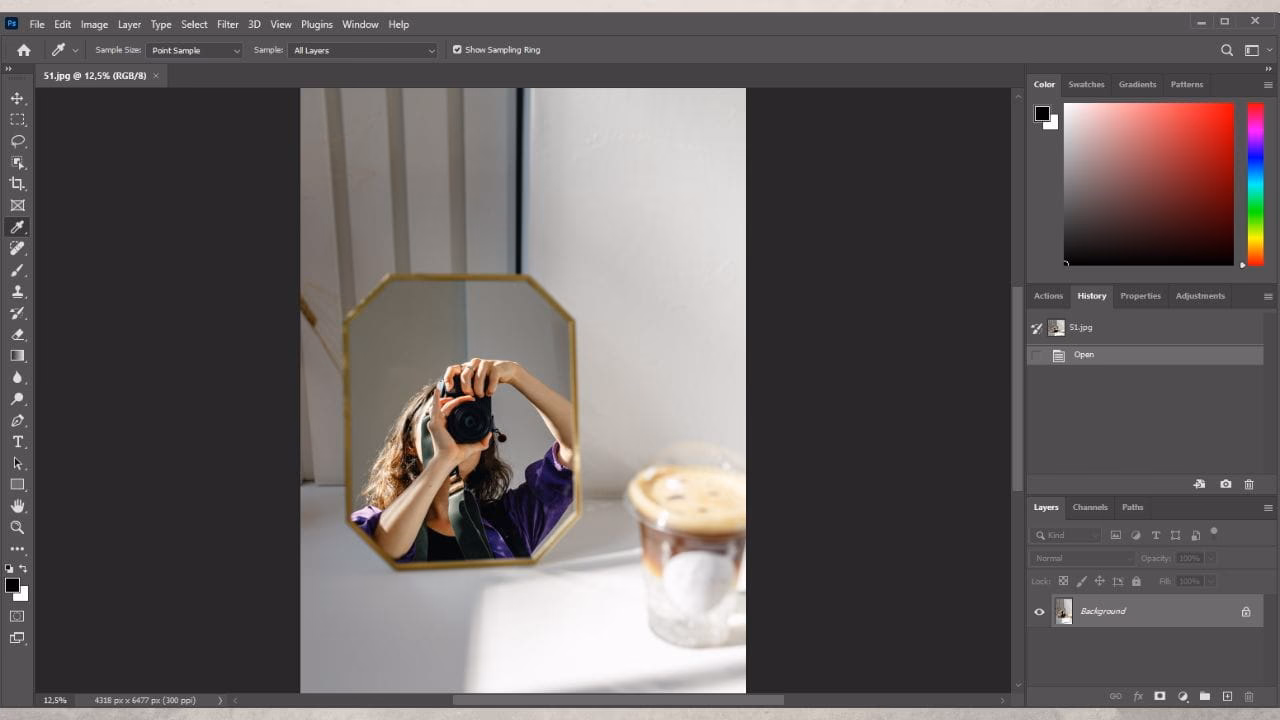This screenshot has height=720, width=1280.
Task: Choose the Crop tool
Action: (16, 183)
